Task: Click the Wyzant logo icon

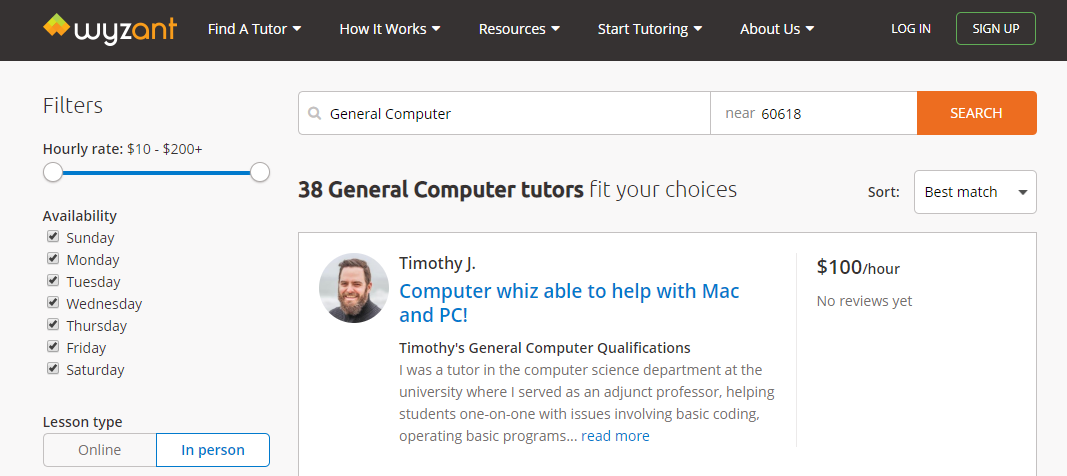Action: (x=56, y=27)
